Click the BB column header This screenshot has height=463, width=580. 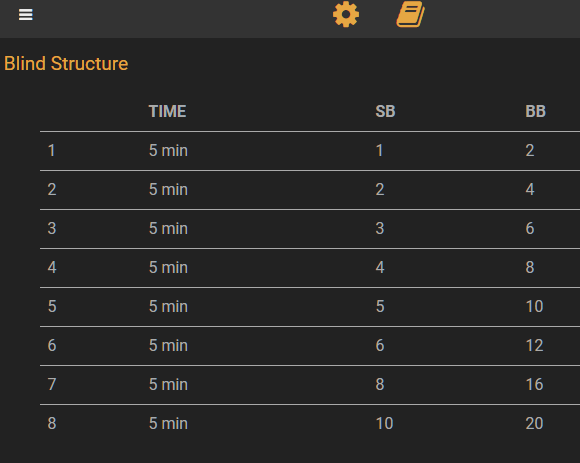tap(535, 111)
